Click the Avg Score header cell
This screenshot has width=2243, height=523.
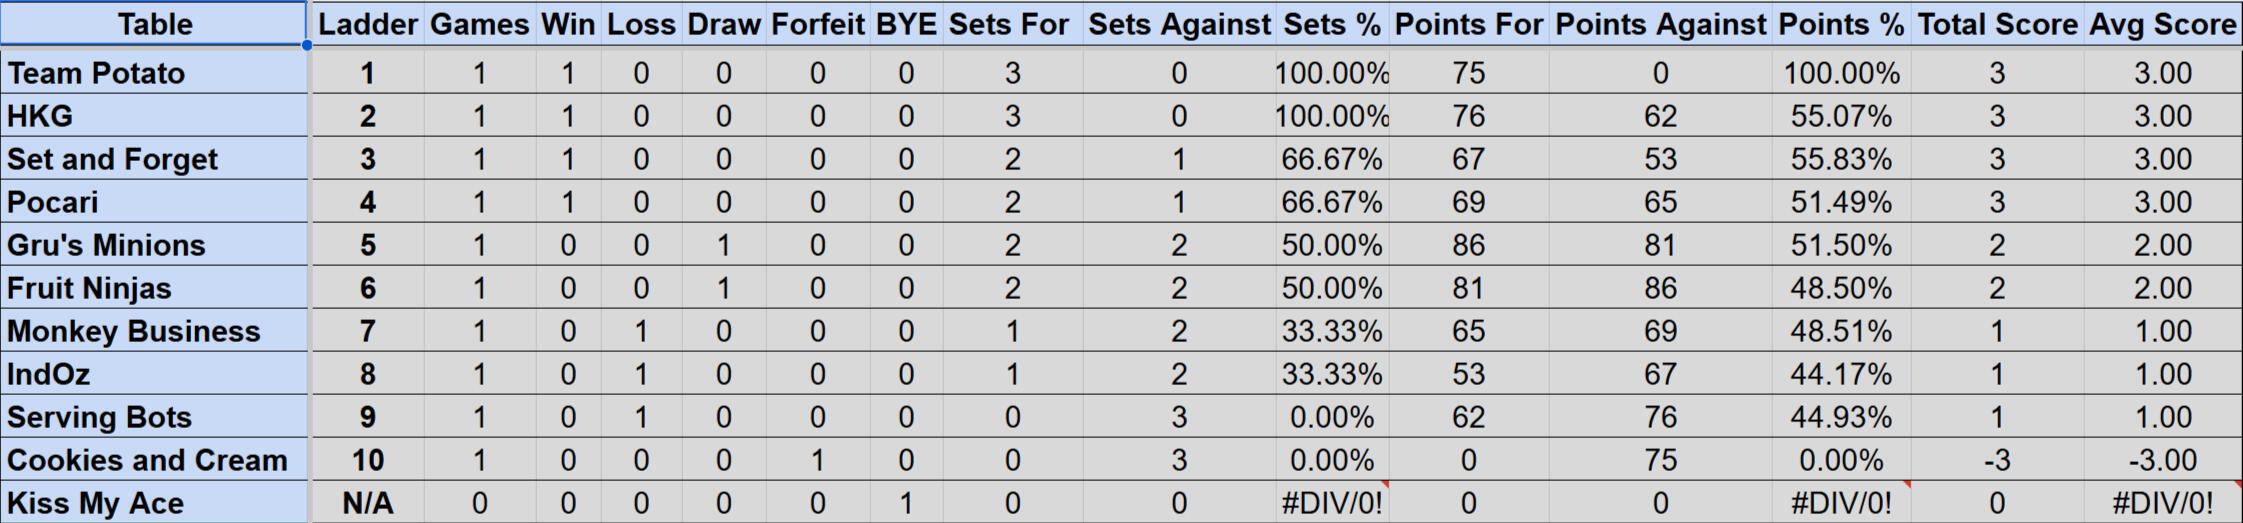pyautogui.click(x=2162, y=24)
